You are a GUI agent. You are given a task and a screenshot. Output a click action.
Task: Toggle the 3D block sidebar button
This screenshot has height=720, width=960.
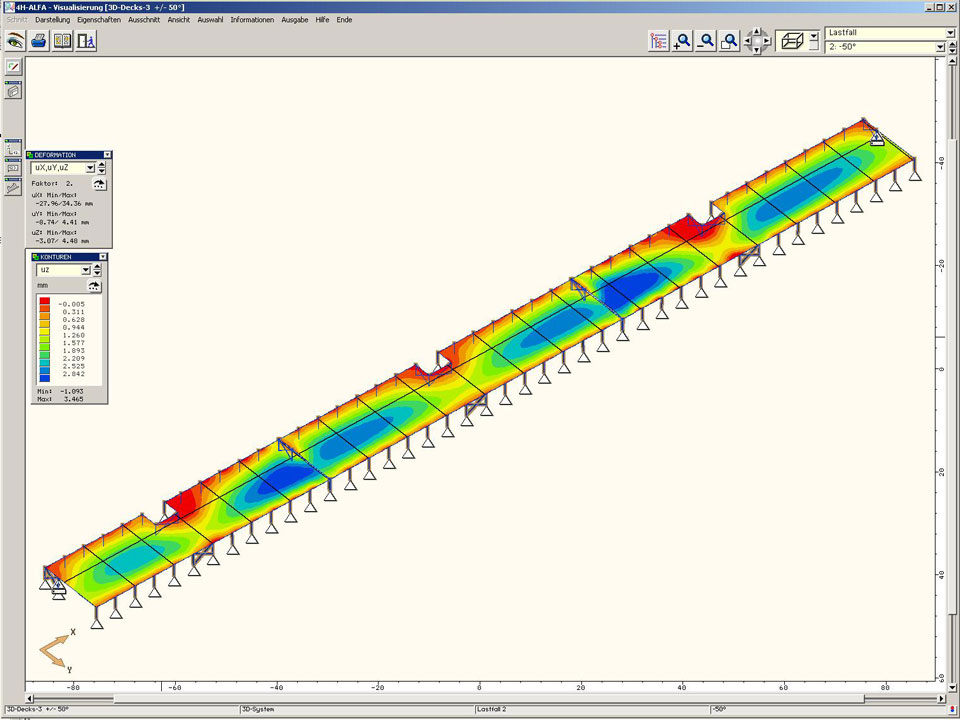(x=13, y=91)
